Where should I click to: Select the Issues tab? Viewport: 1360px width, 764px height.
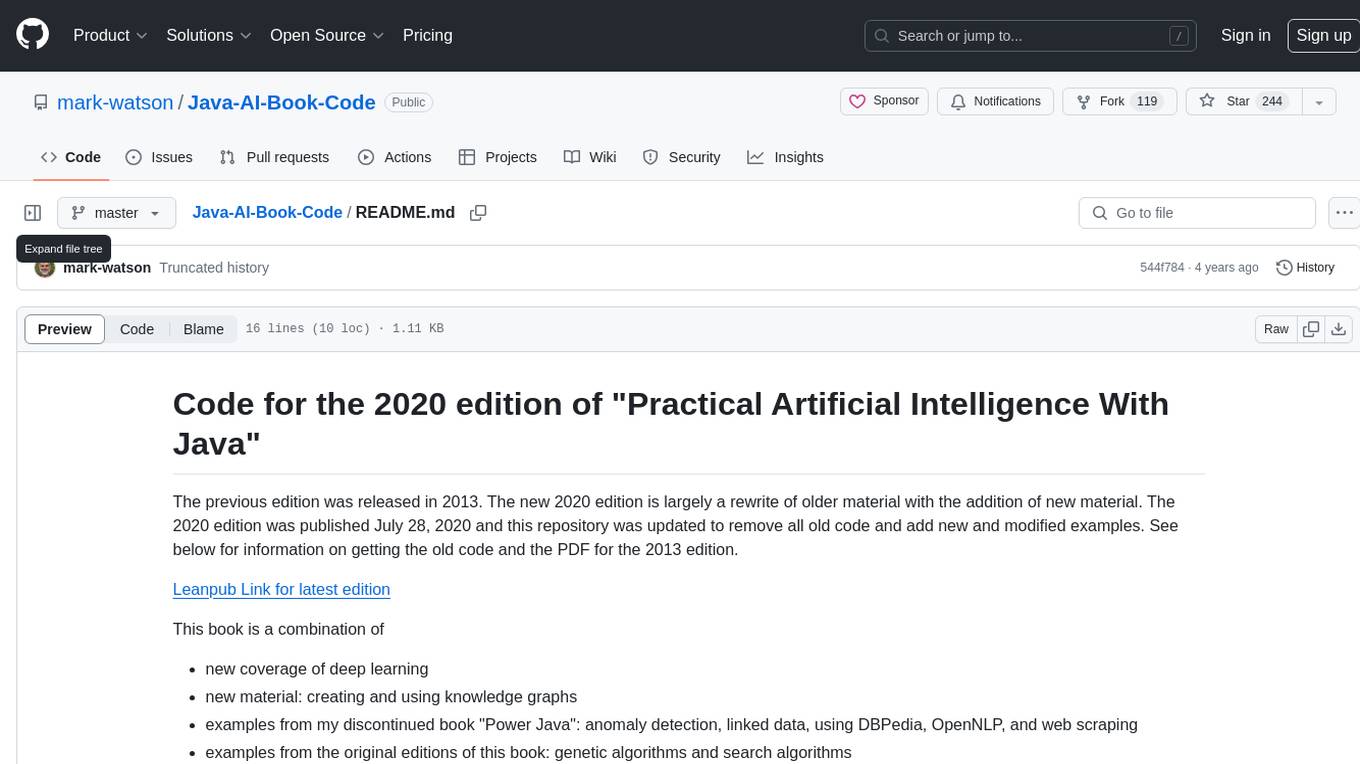pyautogui.click(x=159, y=157)
